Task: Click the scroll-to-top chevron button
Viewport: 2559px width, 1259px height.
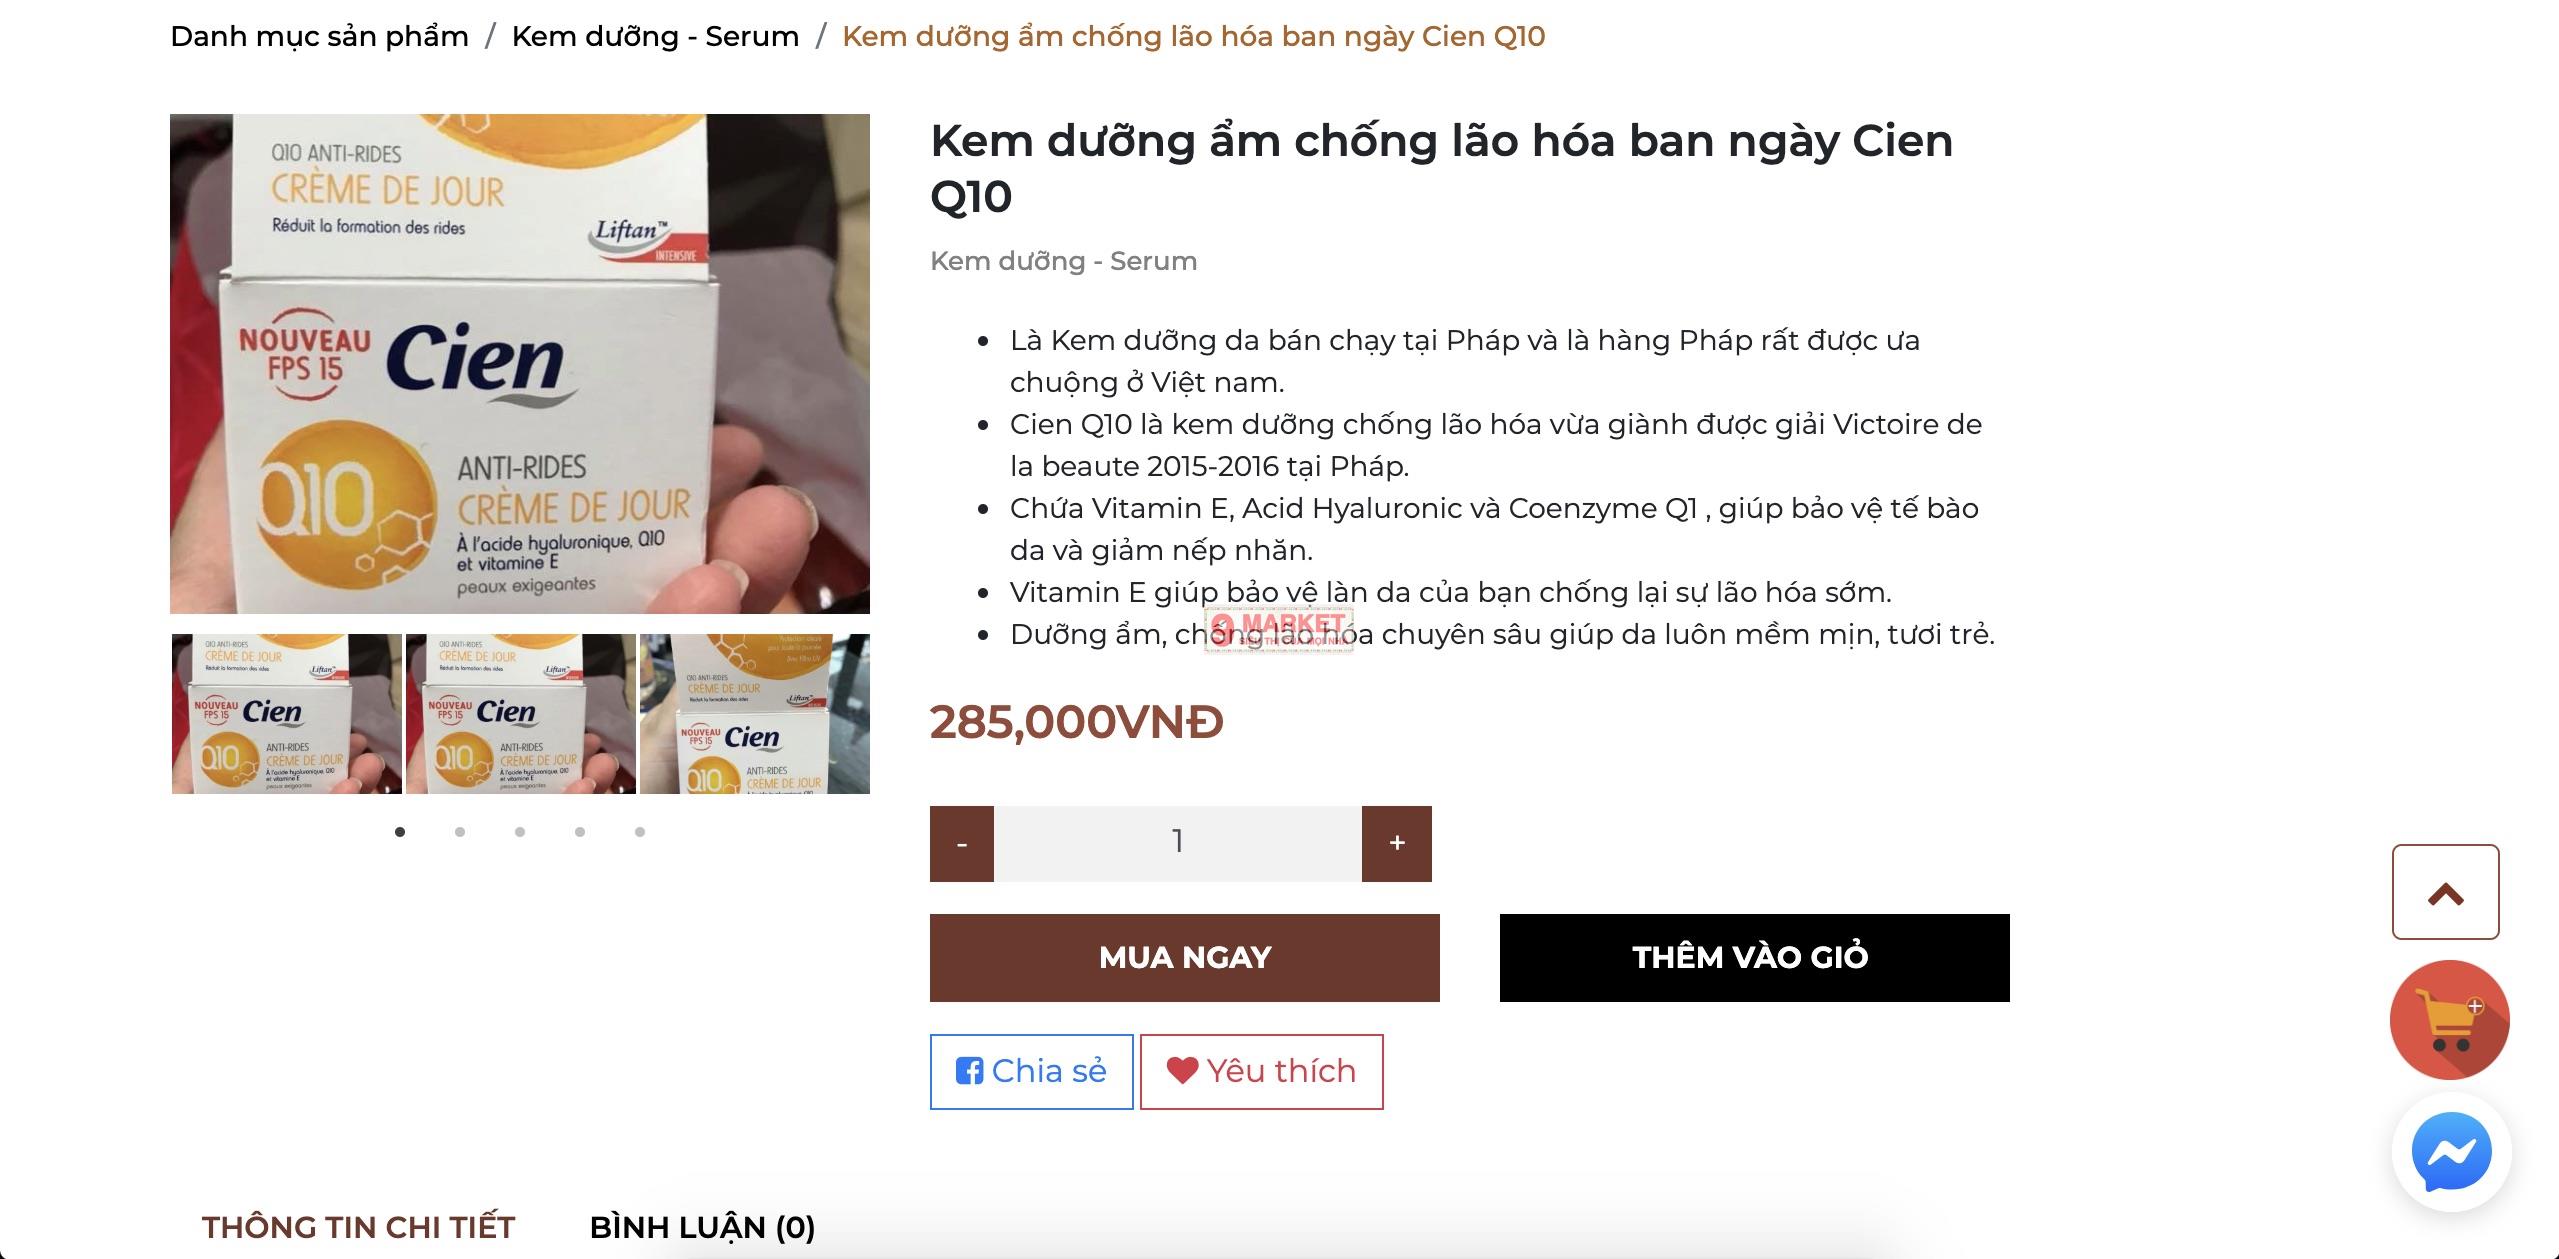Action: click(2445, 892)
